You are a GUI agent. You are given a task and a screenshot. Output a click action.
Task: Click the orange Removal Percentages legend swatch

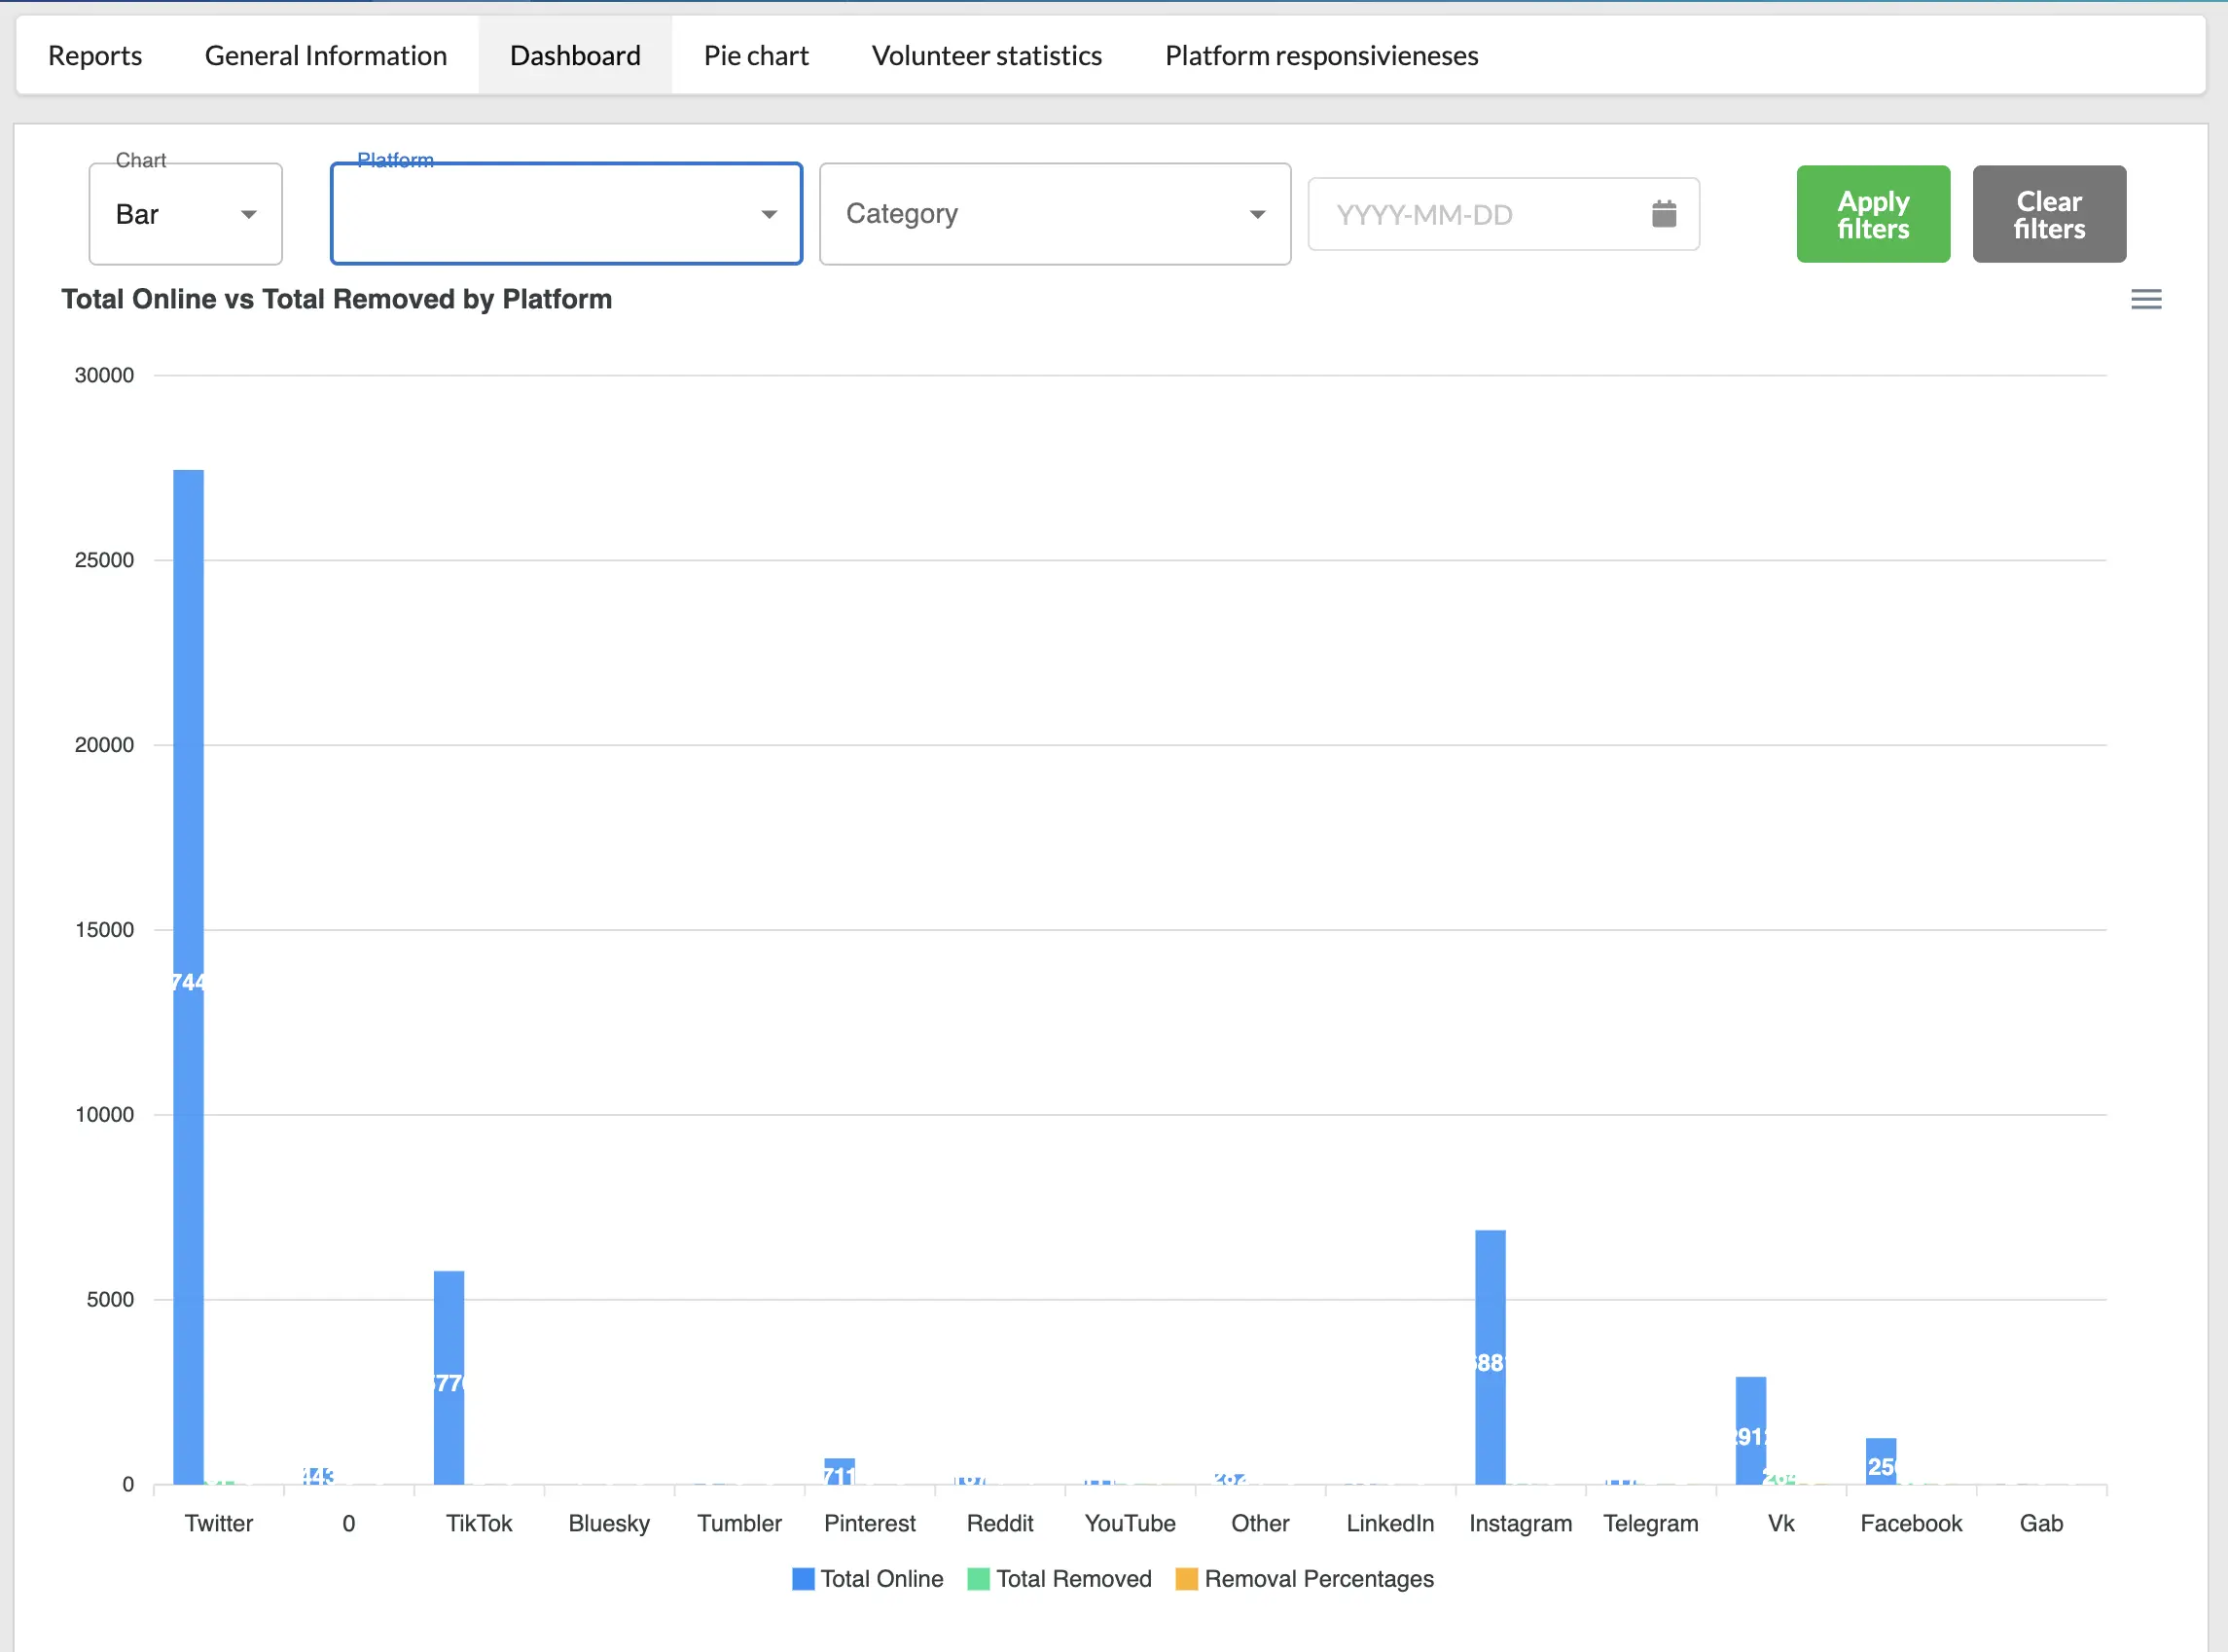click(x=1187, y=1578)
